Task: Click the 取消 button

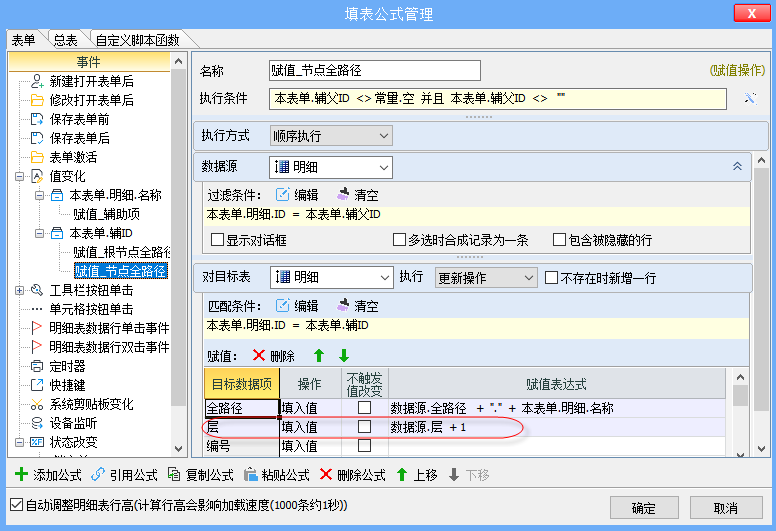Action: pos(726,508)
